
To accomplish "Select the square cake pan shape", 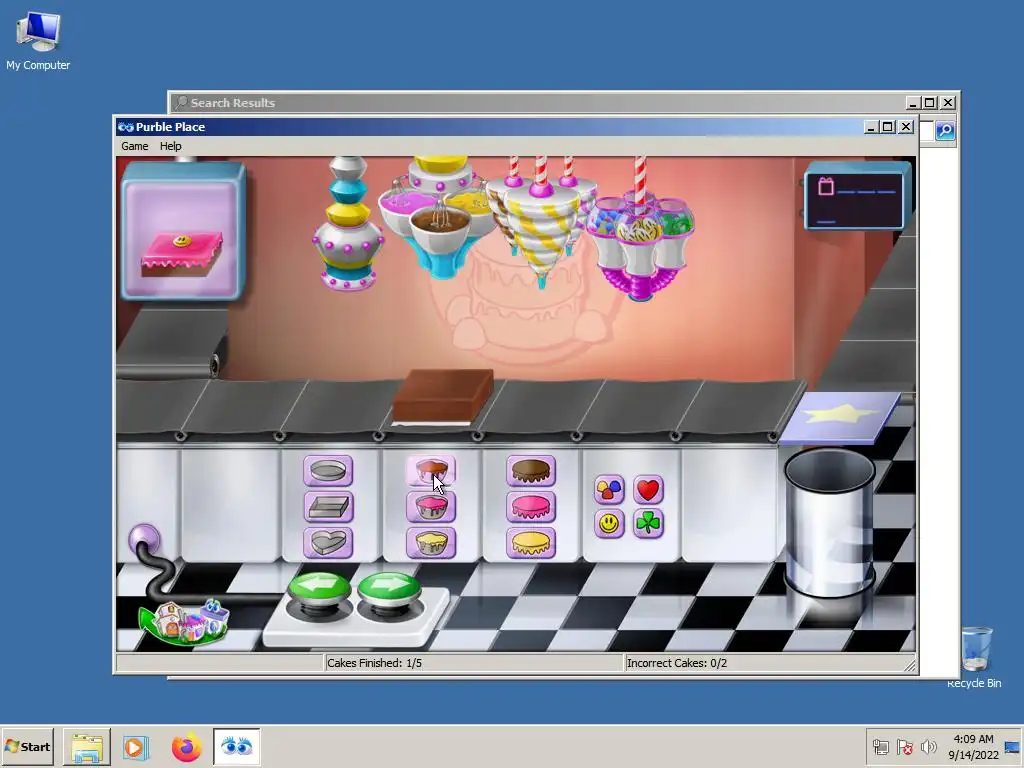I will click(328, 506).
